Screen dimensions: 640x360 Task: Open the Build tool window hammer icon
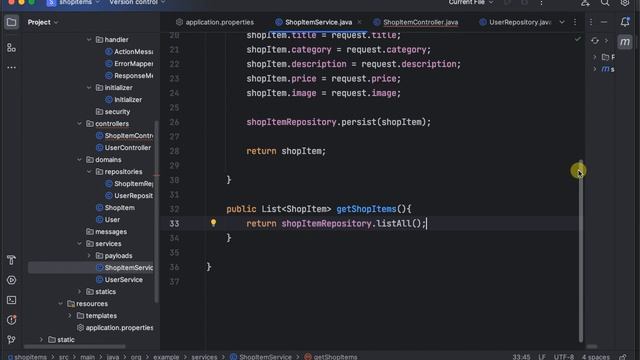click(x=11, y=260)
